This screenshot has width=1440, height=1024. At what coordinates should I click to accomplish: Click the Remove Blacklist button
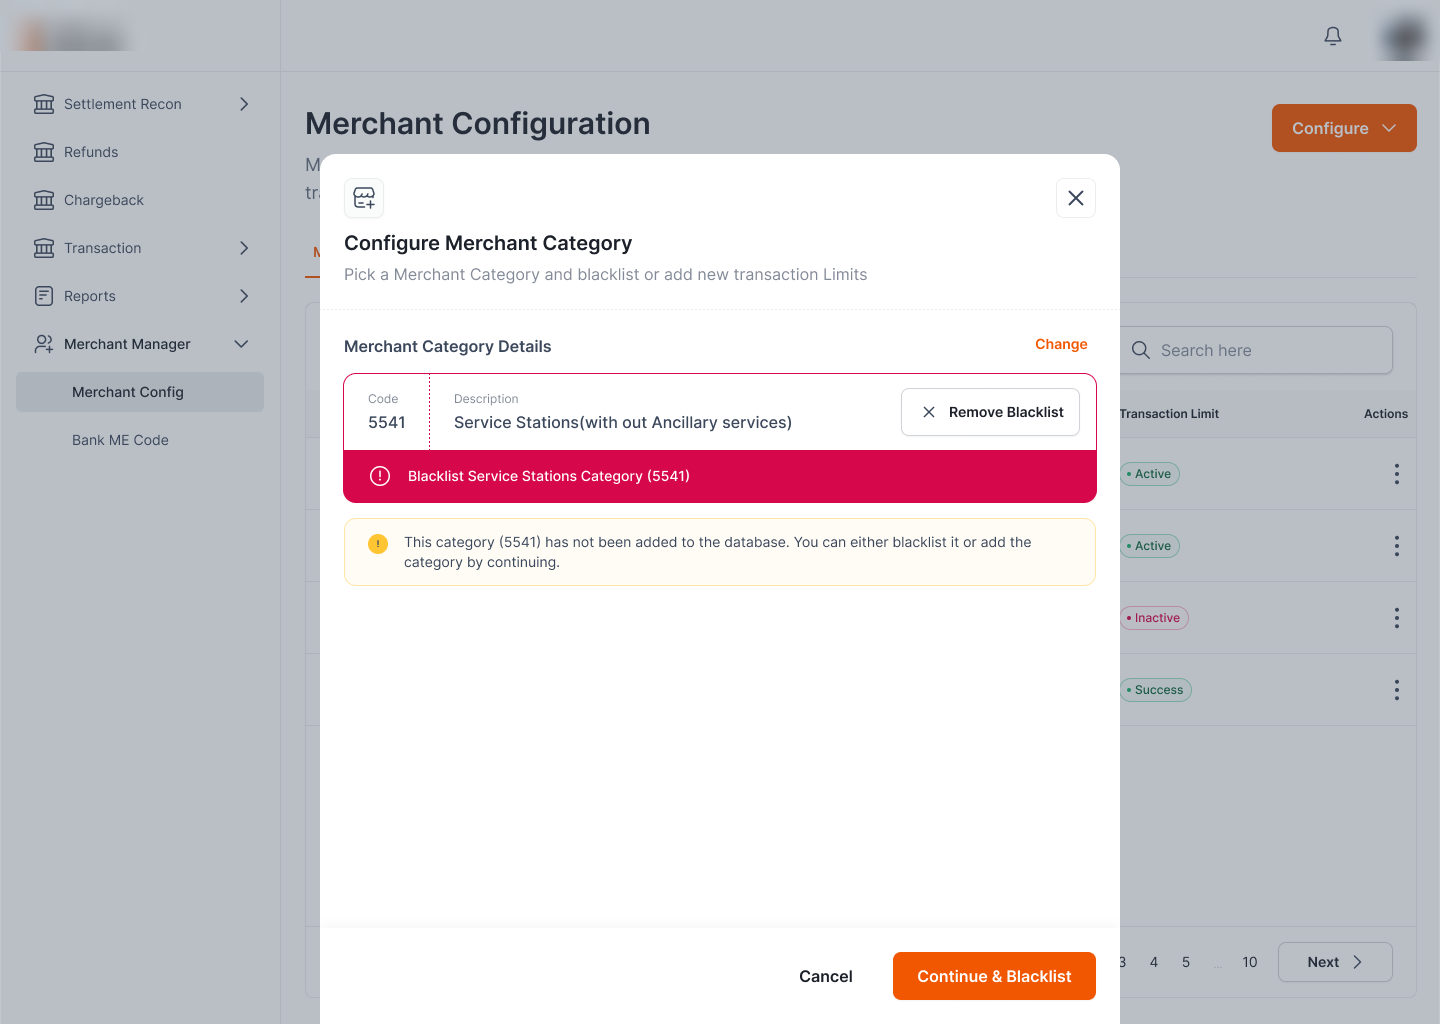click(990, 412)
